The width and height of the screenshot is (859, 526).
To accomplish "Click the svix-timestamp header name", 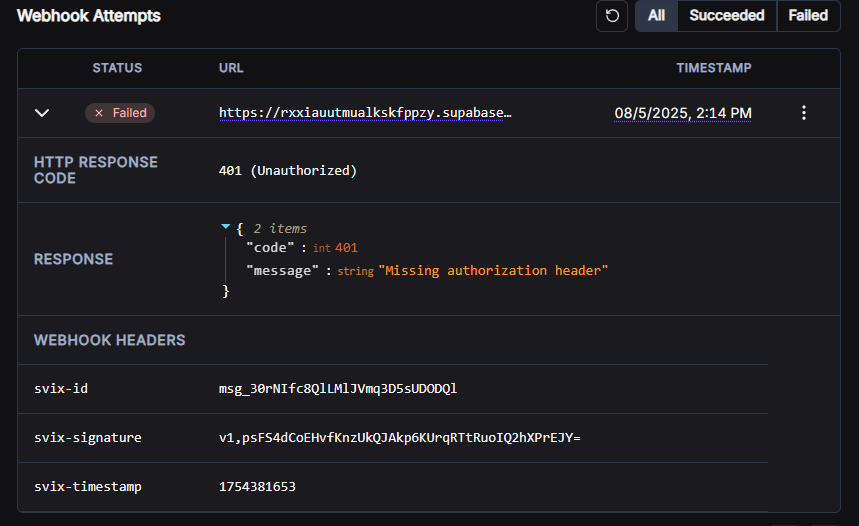I will [x=88, y=487].
